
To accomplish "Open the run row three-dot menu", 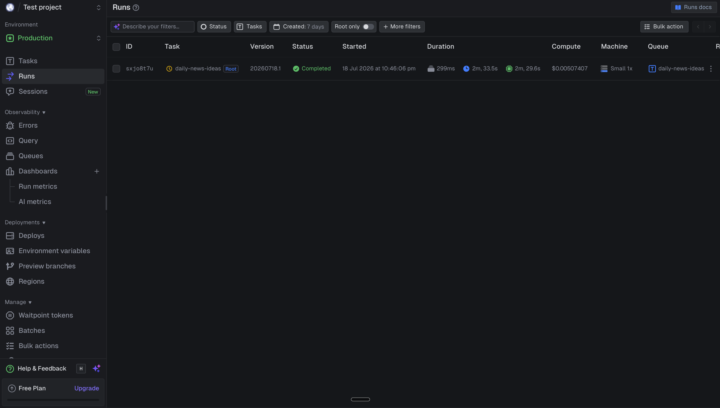I will (711, 69).
